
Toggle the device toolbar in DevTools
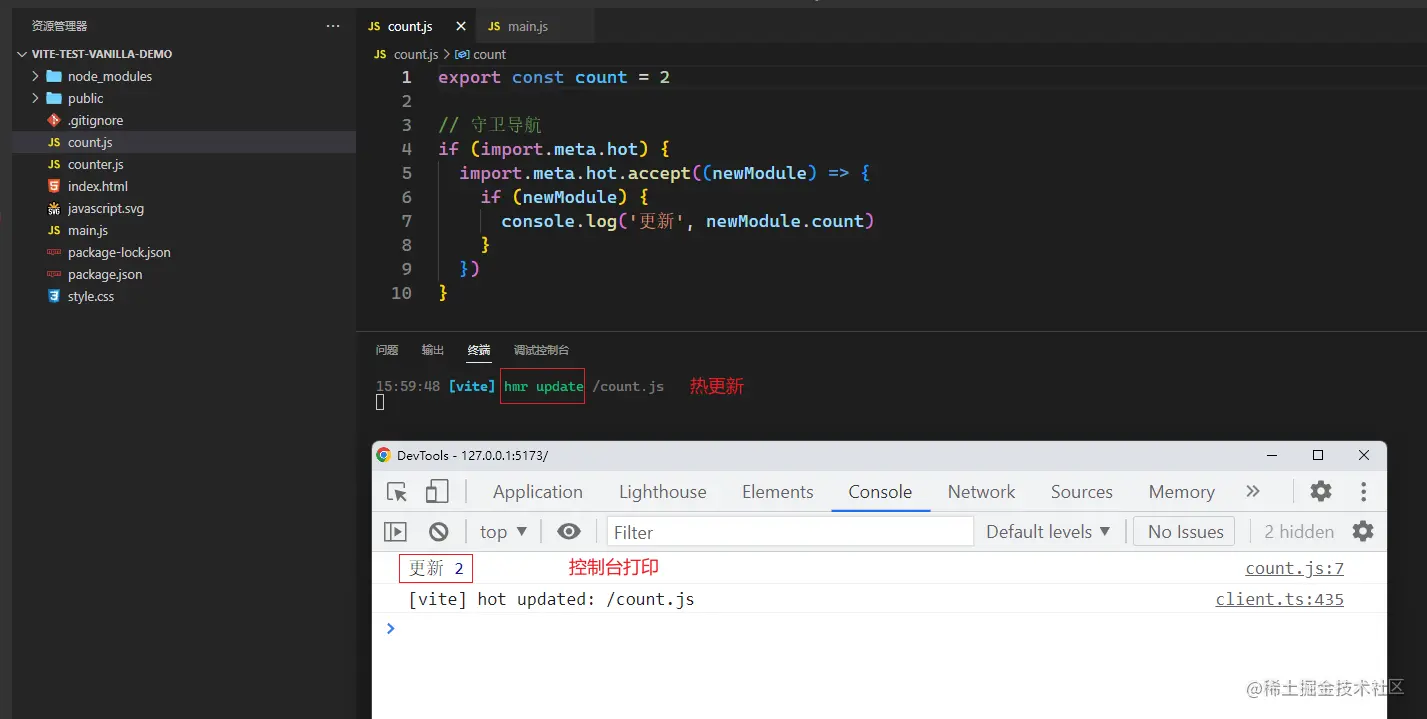(x=437, y=492)
